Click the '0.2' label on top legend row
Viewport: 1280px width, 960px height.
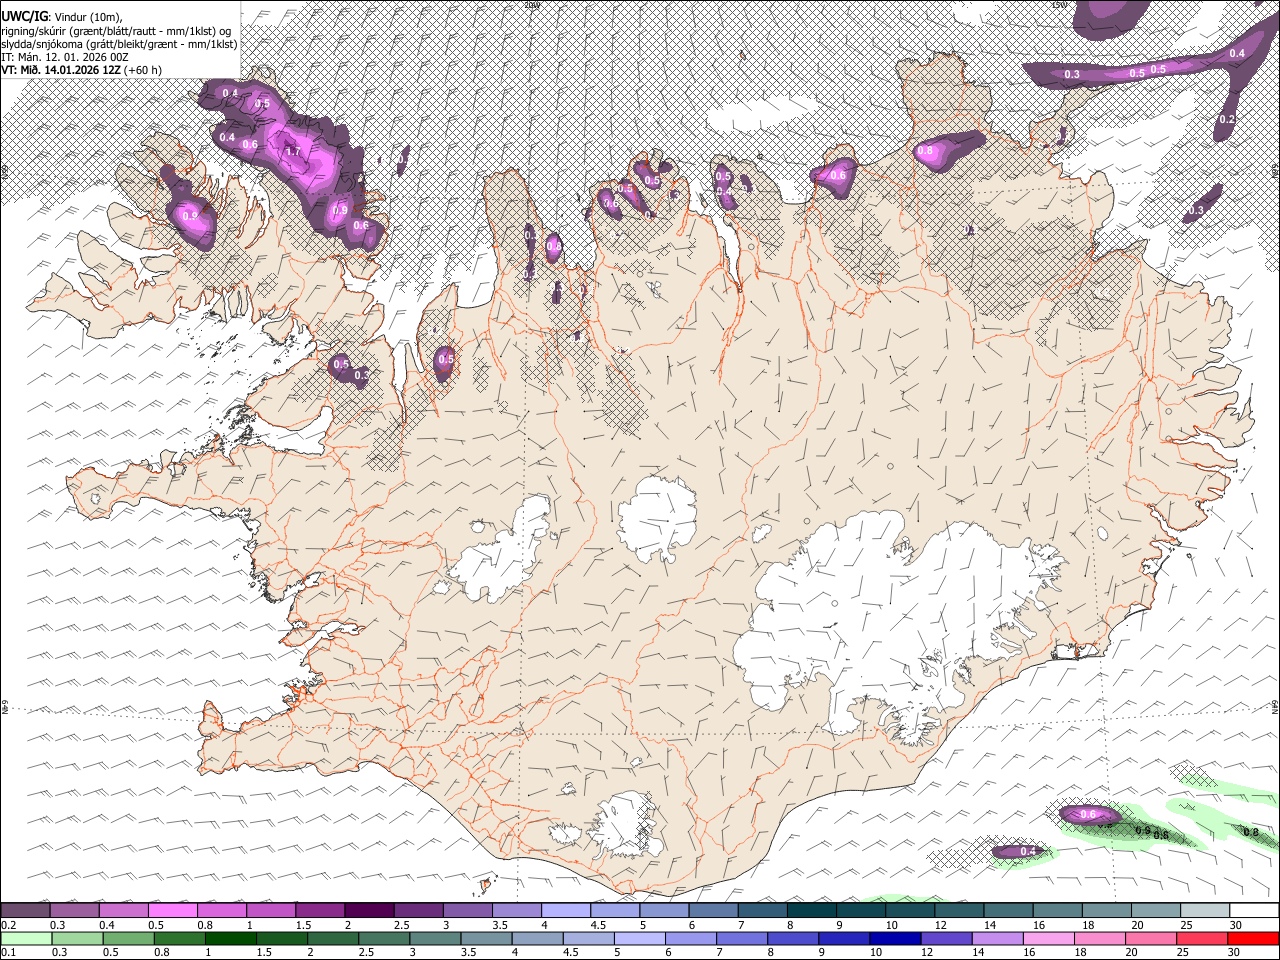coord(8,925)
